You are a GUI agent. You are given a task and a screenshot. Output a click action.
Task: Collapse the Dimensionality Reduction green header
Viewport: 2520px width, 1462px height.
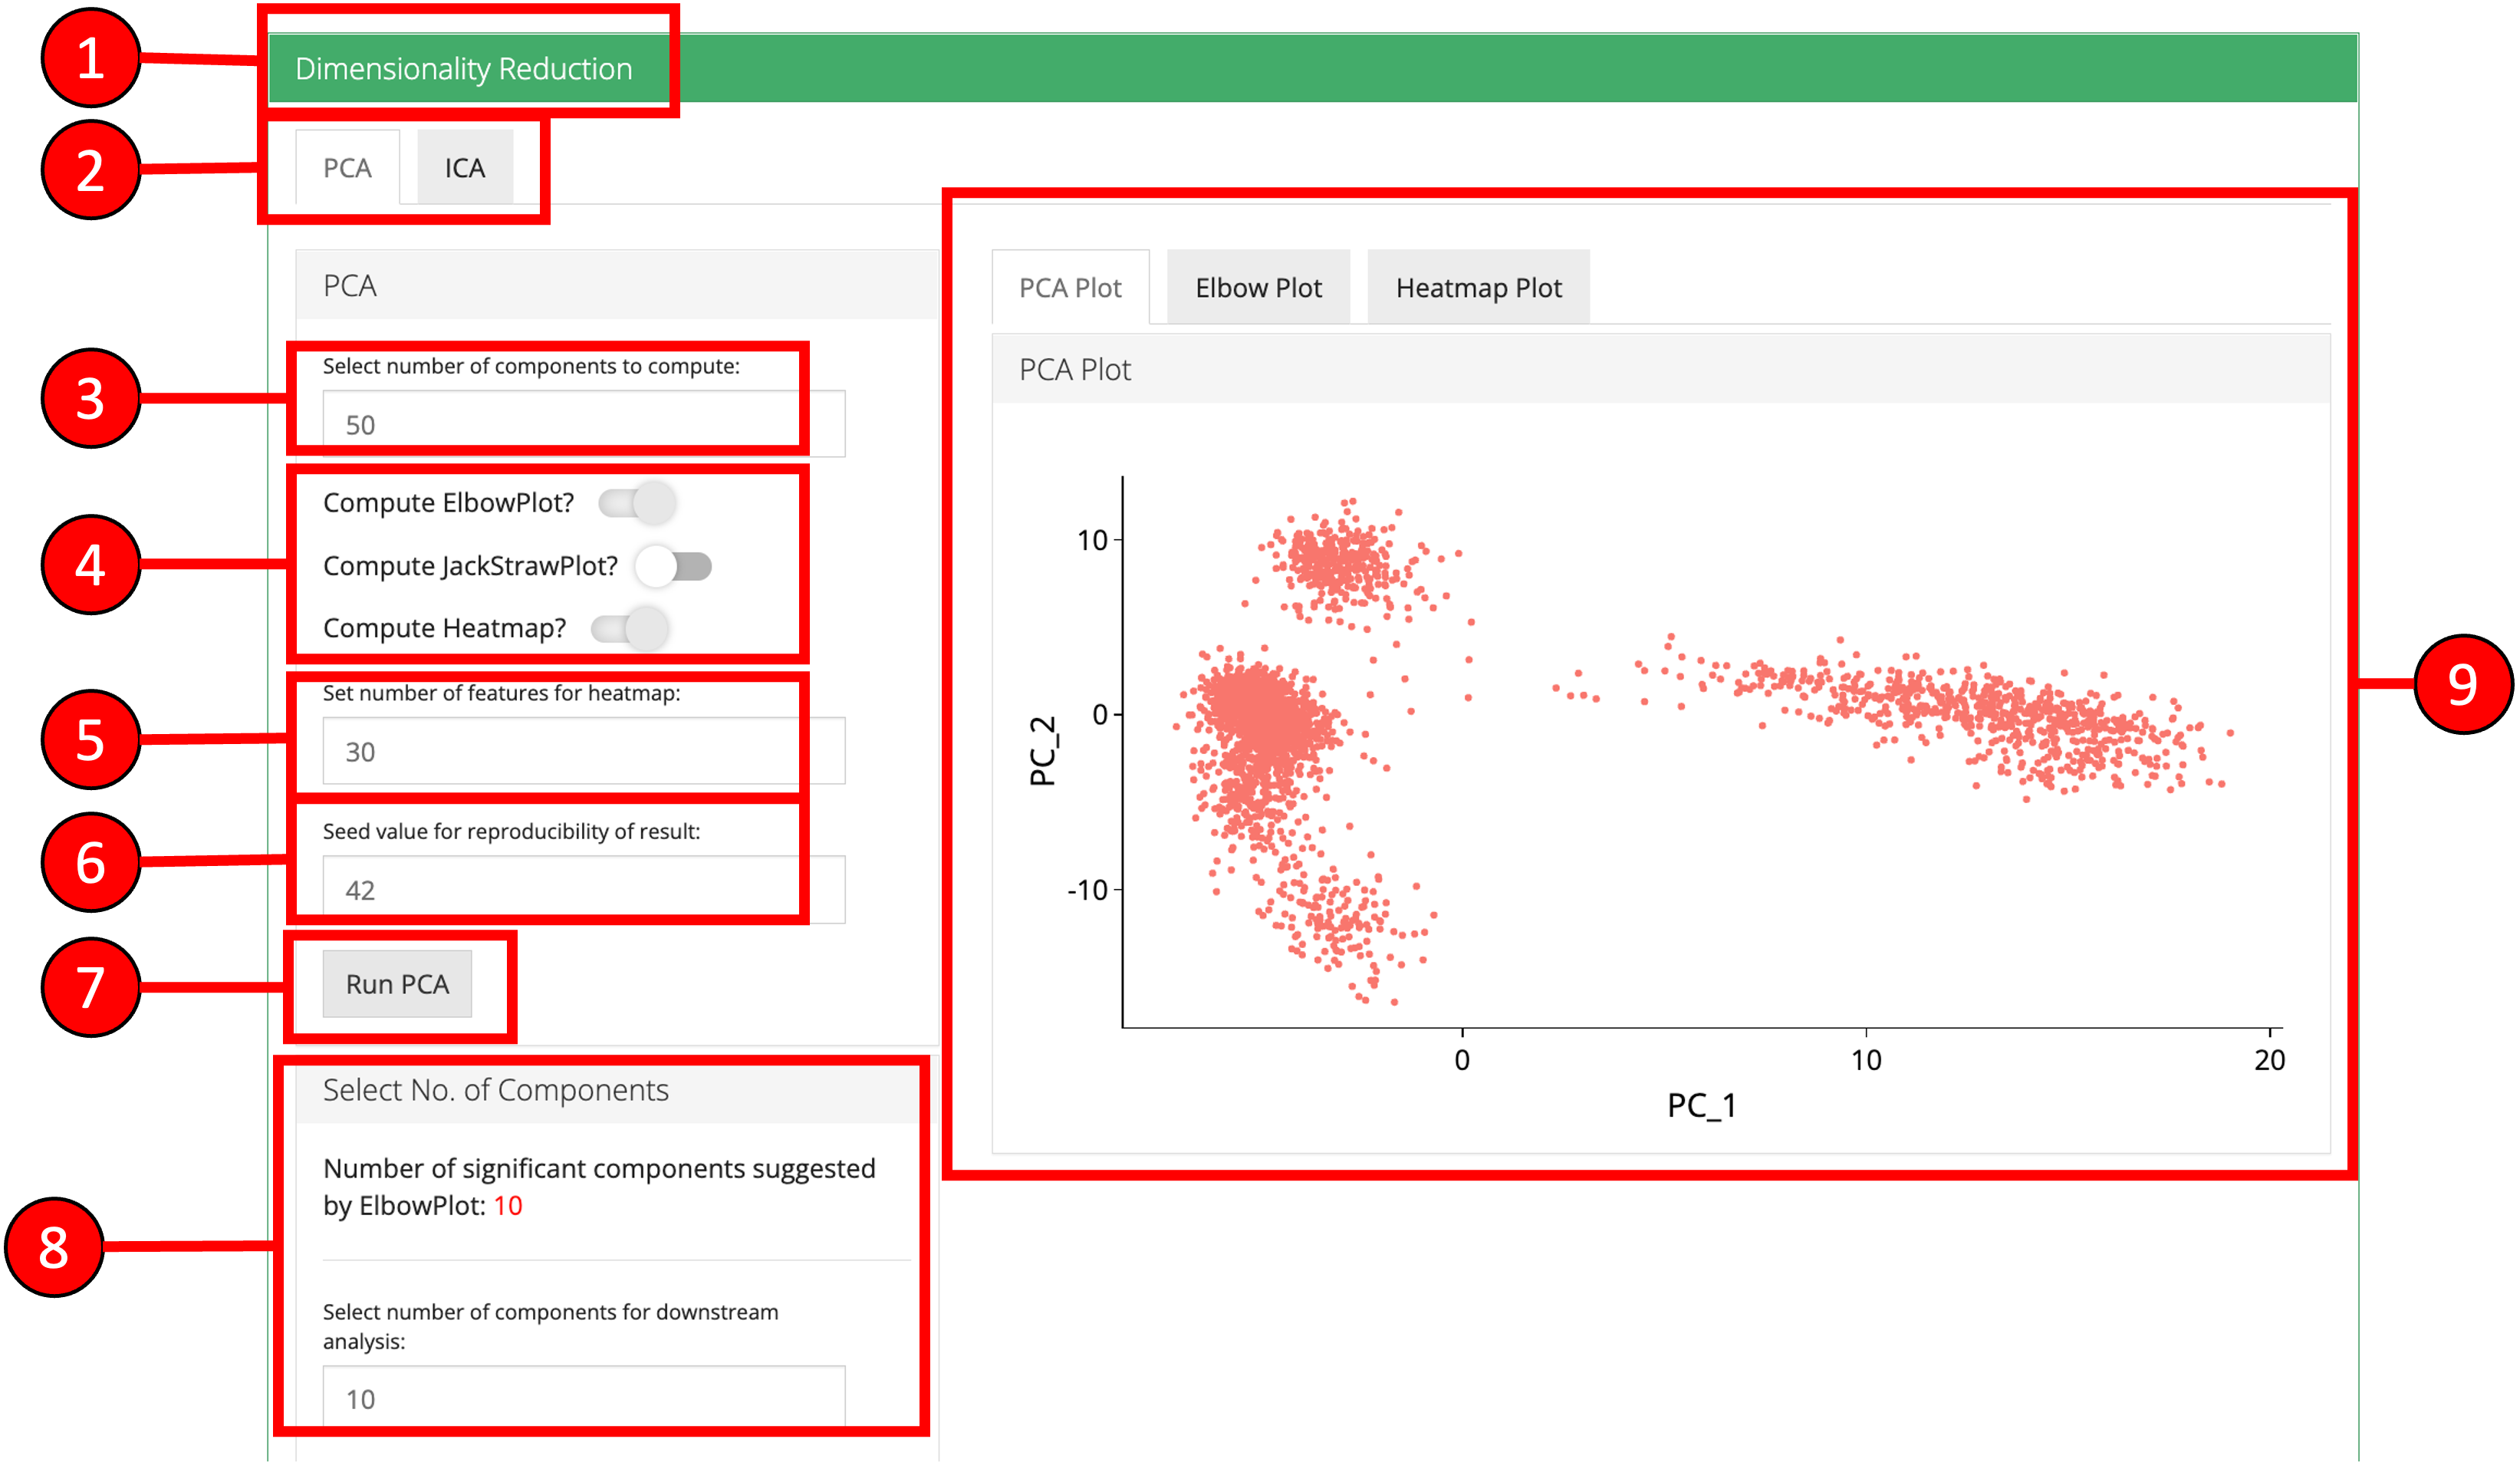(464, 69)
